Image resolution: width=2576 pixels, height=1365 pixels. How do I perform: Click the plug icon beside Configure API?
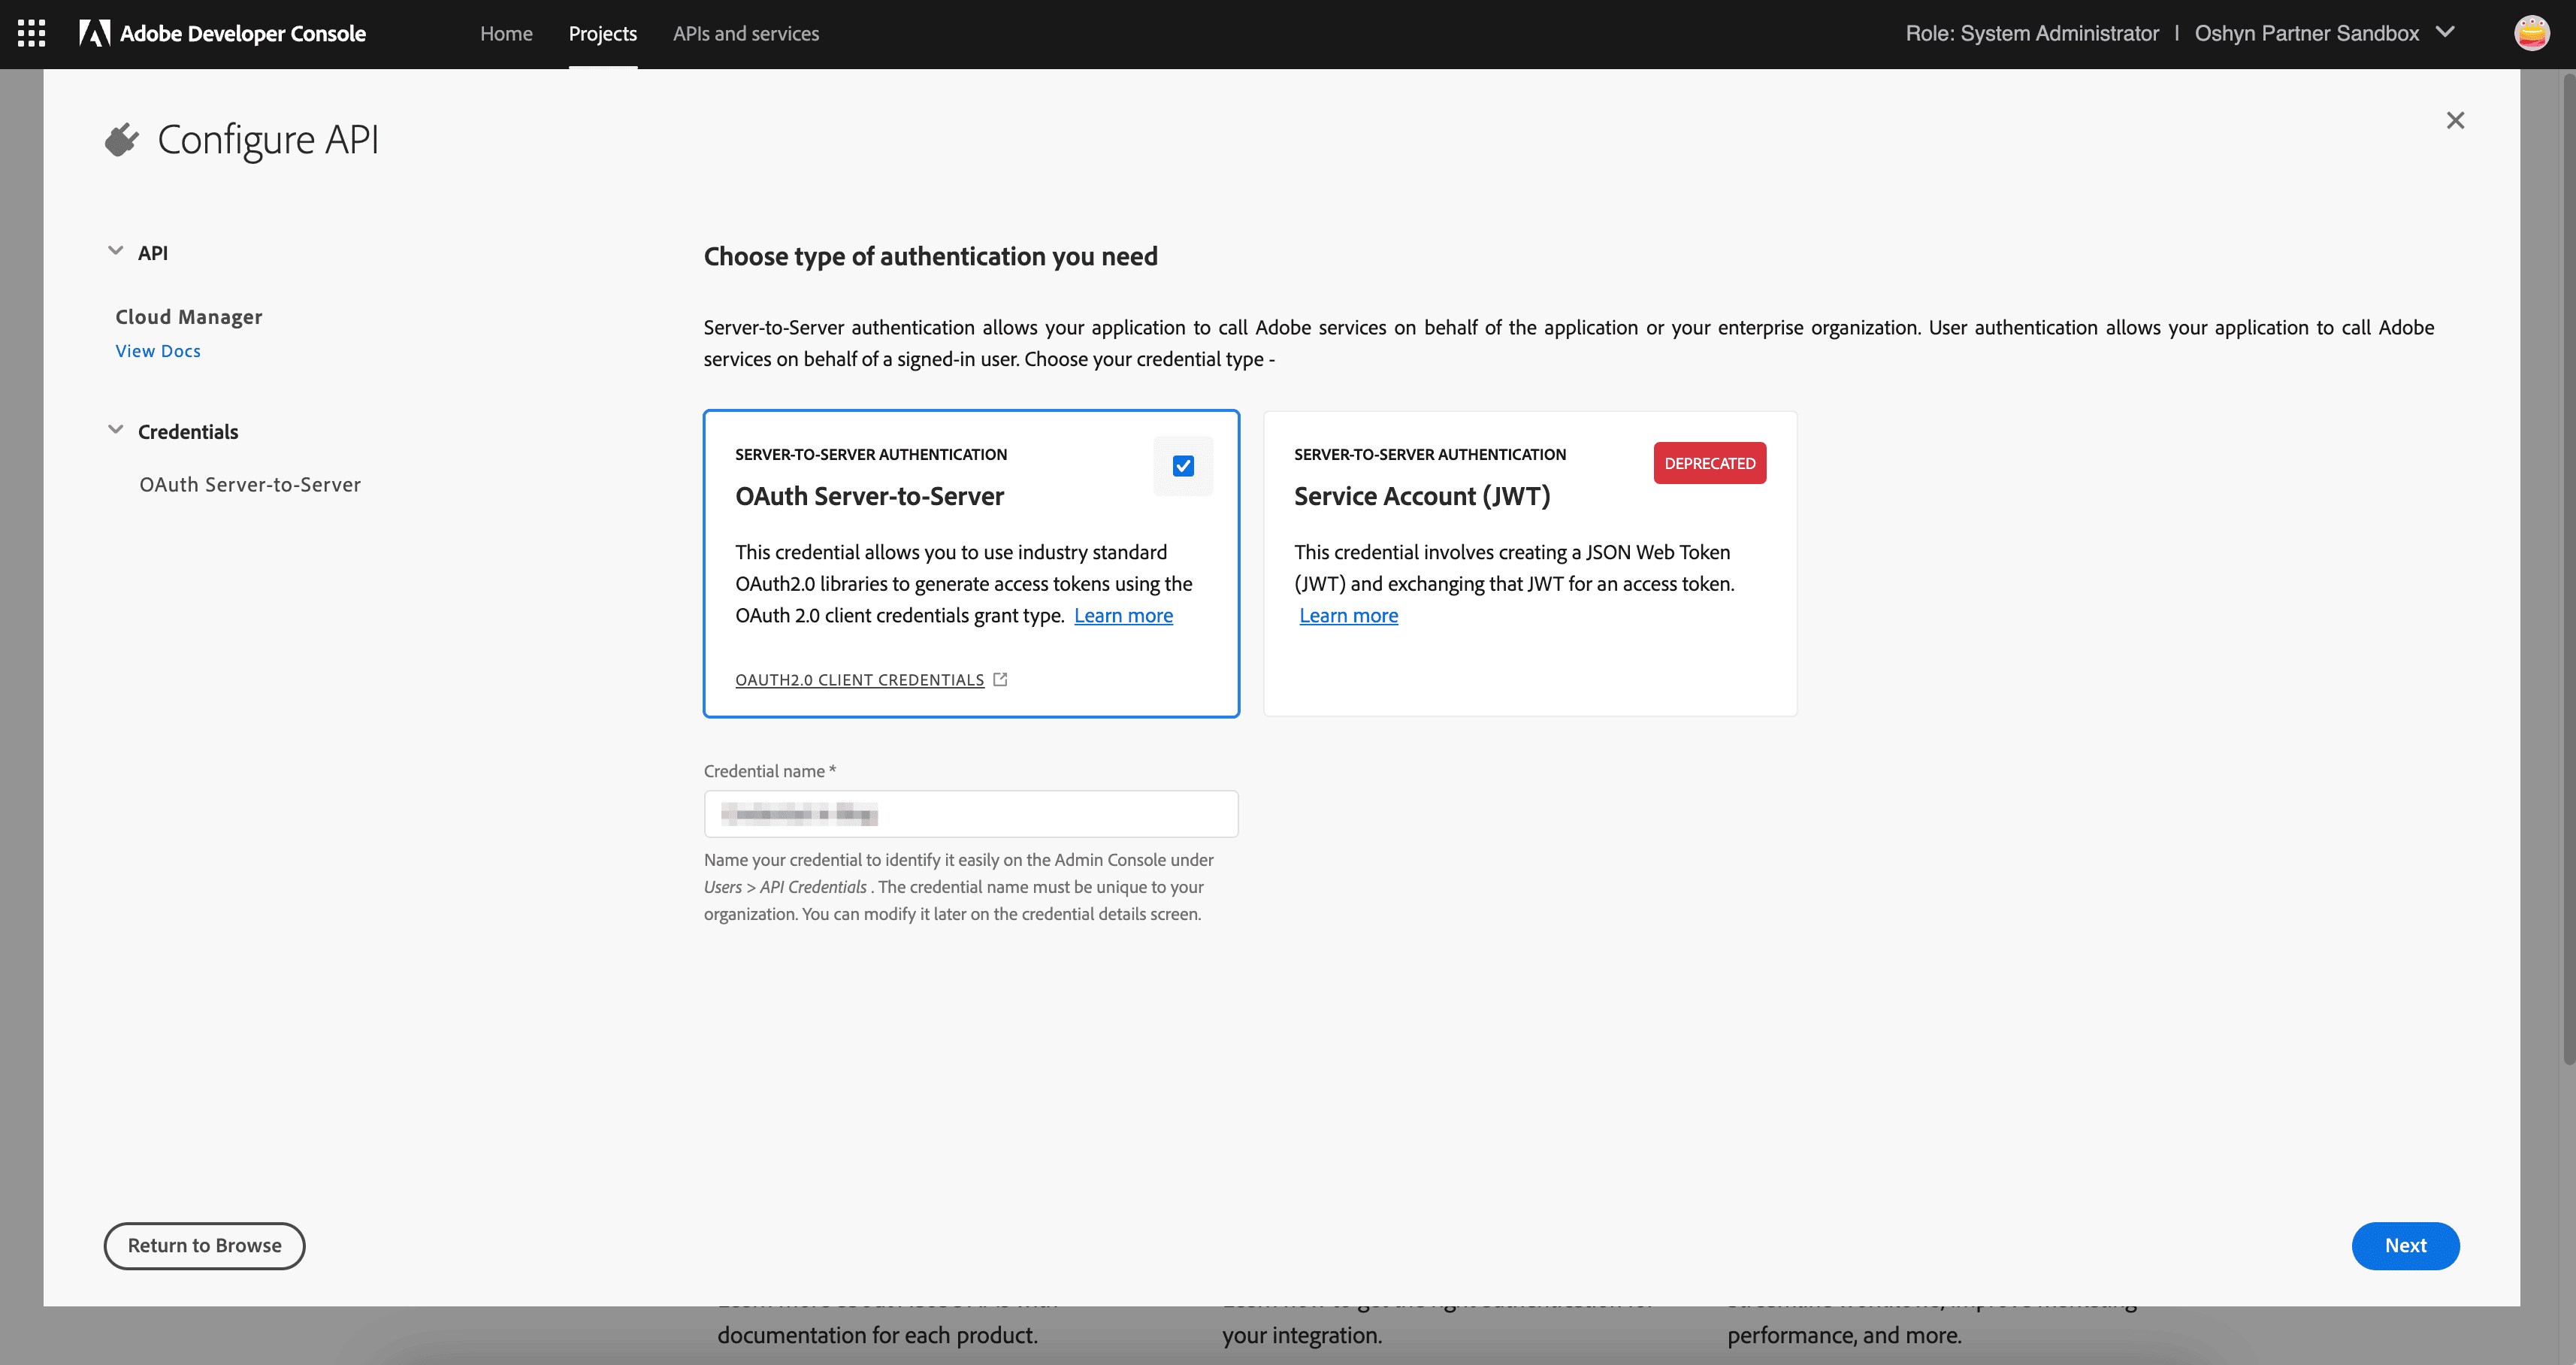[122, 140]
